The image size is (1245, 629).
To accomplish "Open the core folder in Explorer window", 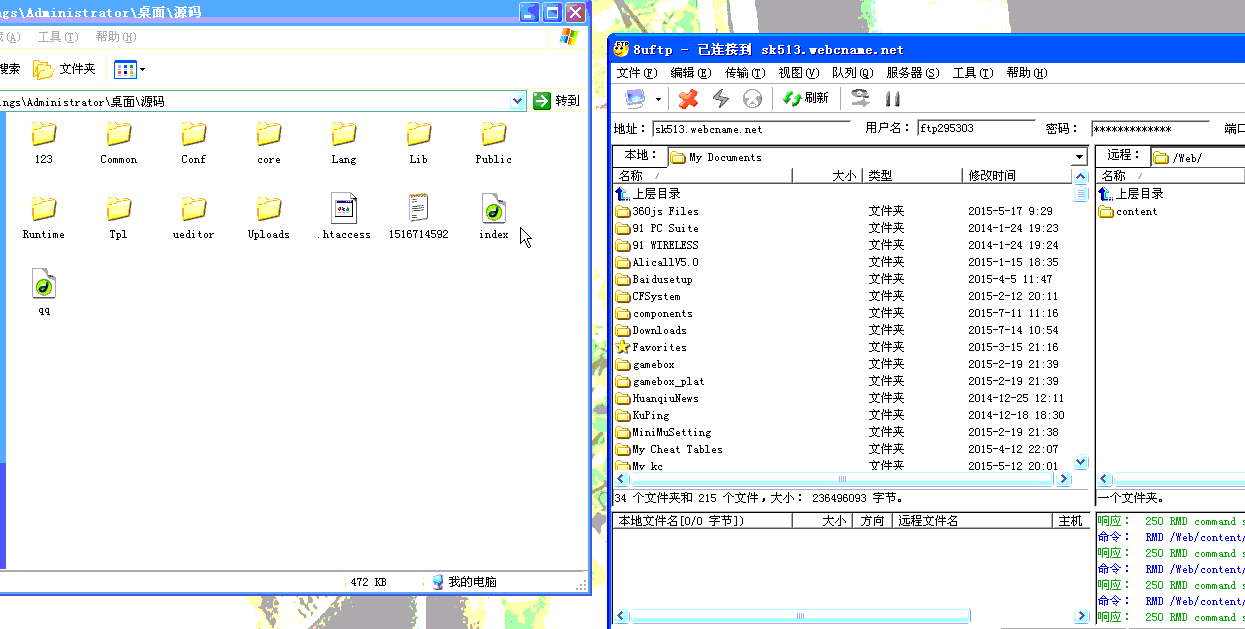I will [269, 143].
